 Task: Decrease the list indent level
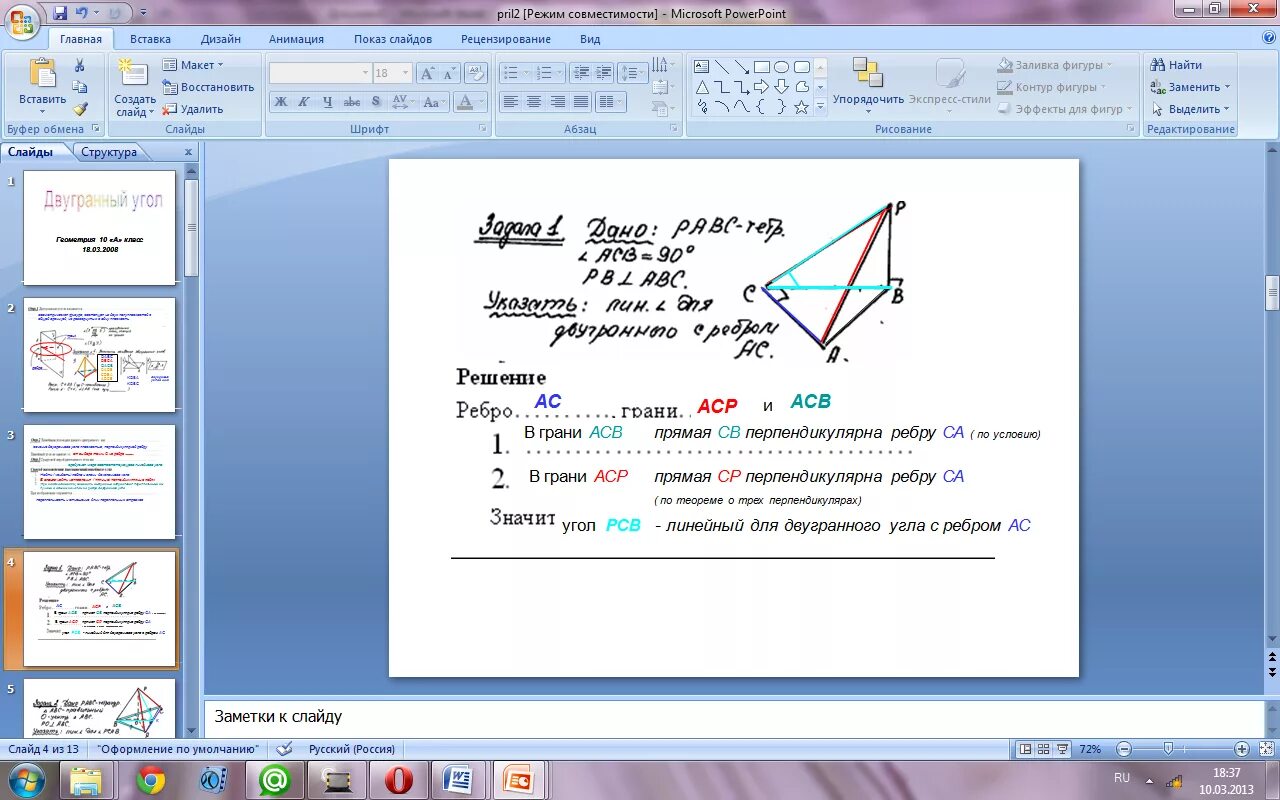click(581, 73)
